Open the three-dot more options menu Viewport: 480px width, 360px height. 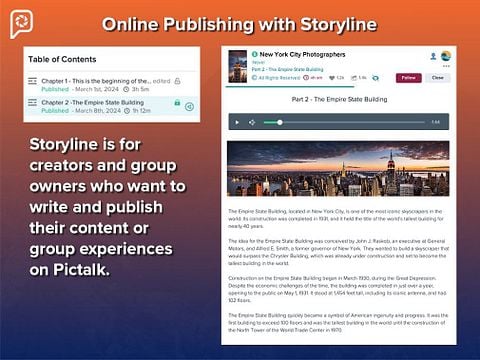(x=446, y=66)
